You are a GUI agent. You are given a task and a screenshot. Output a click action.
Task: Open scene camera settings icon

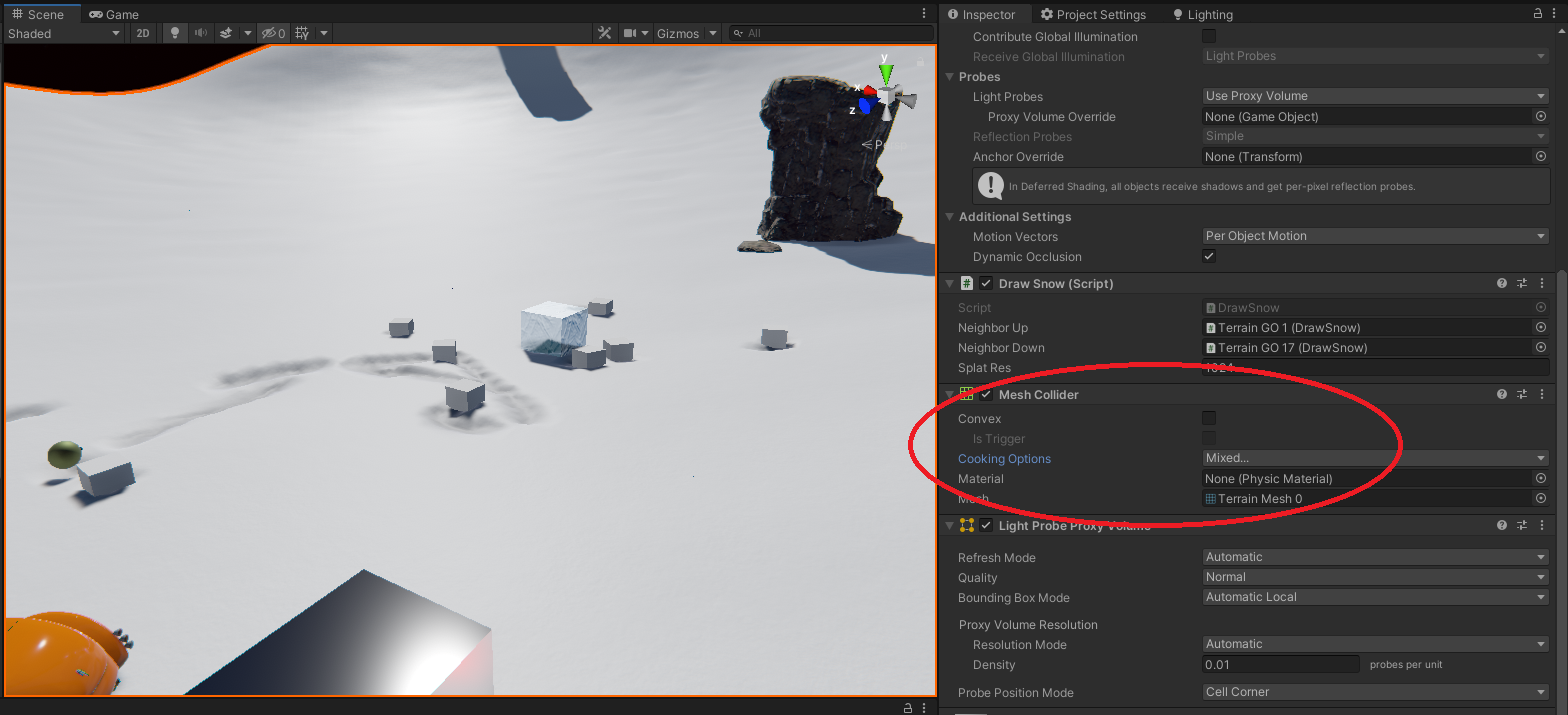coord(630,33)
